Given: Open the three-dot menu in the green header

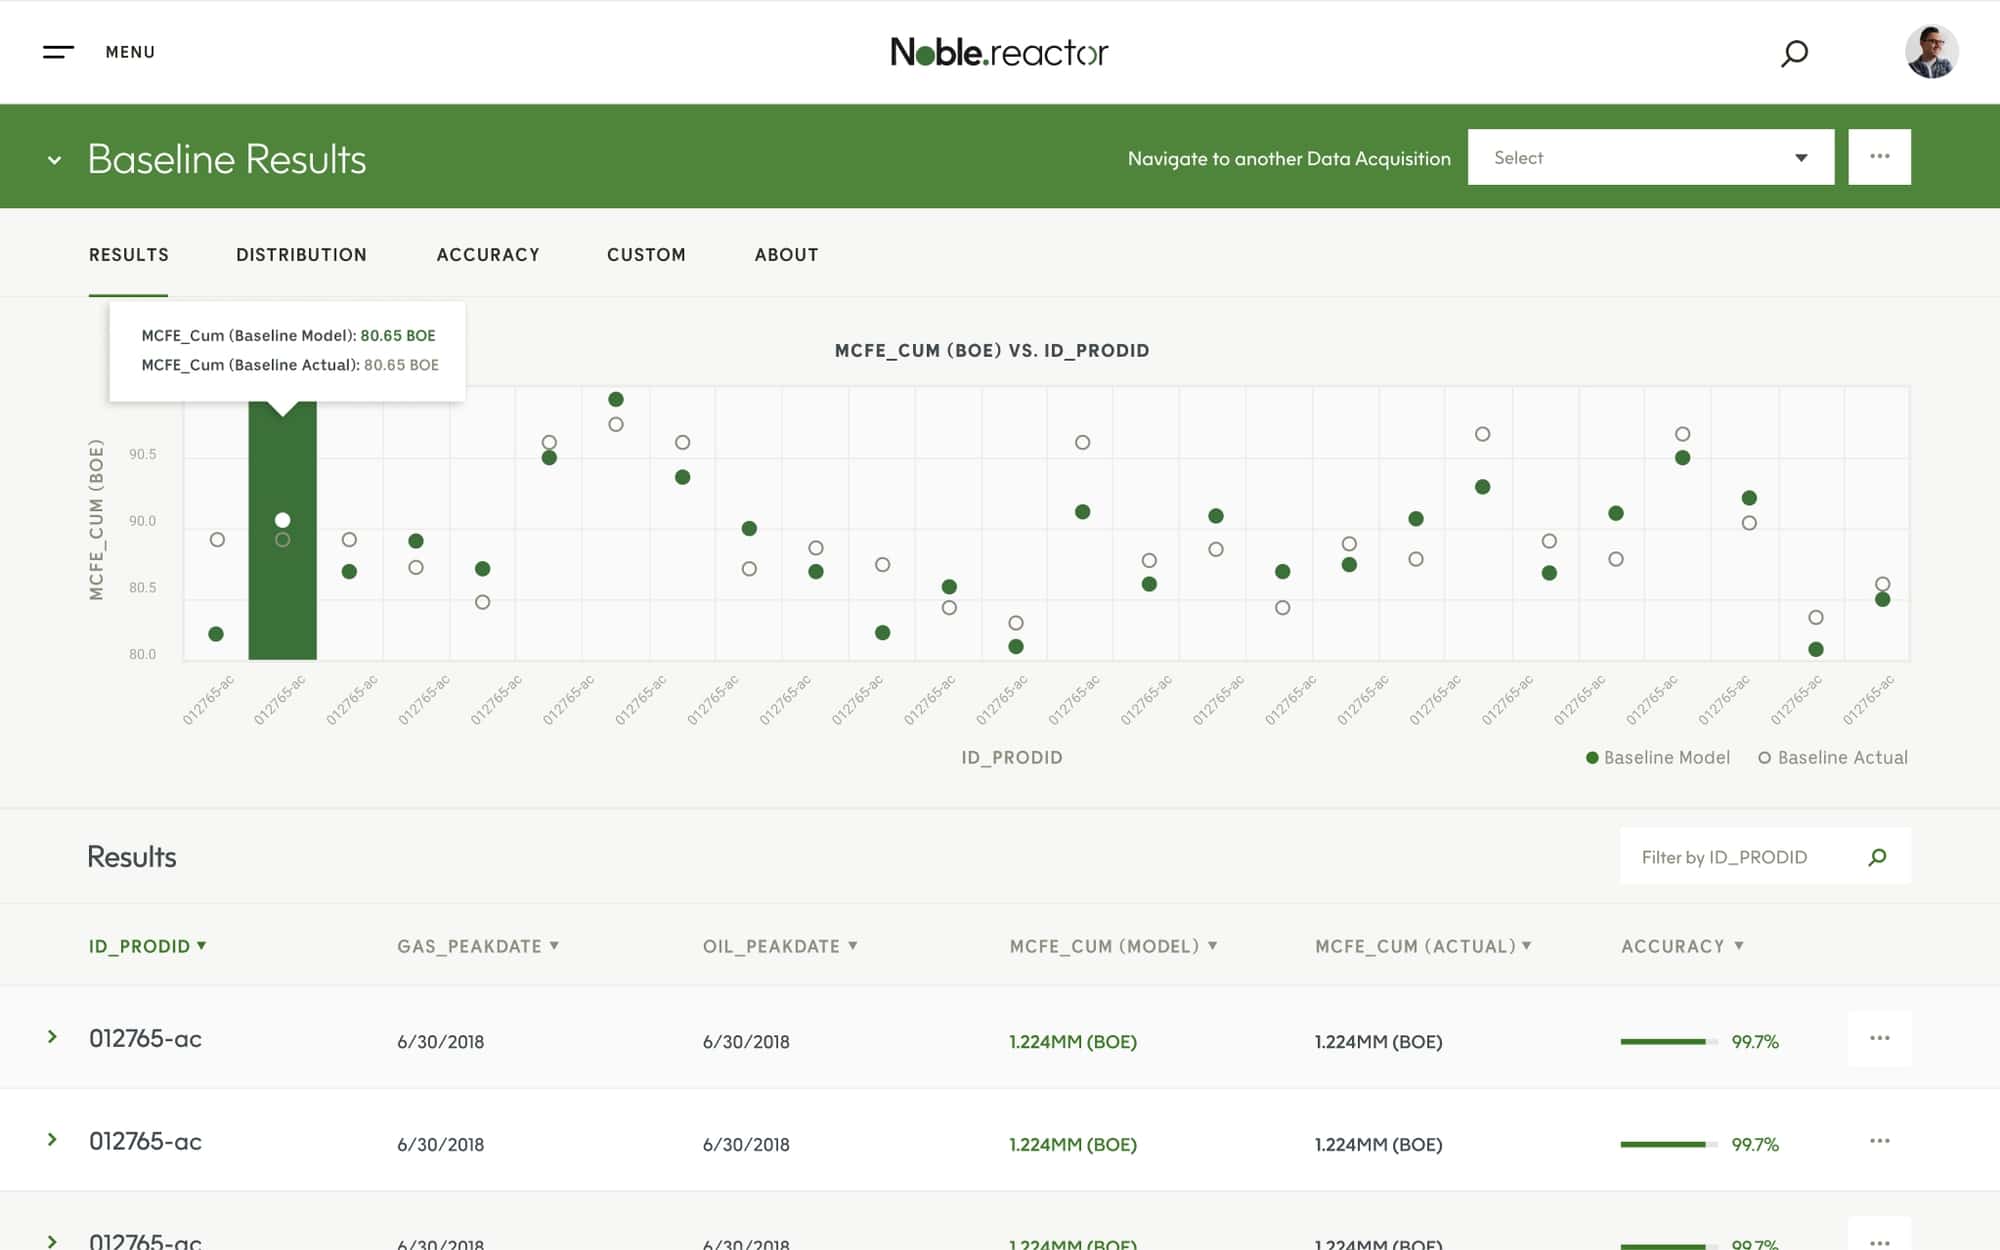Looking at the screenshot, I should [1880, 156].
